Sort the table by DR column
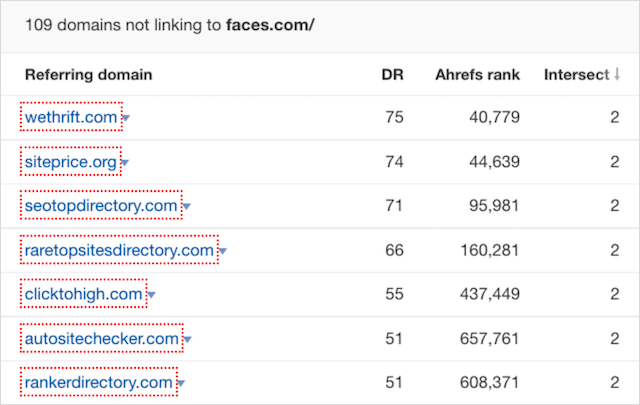640x405 pixels. tap(392, 74)
